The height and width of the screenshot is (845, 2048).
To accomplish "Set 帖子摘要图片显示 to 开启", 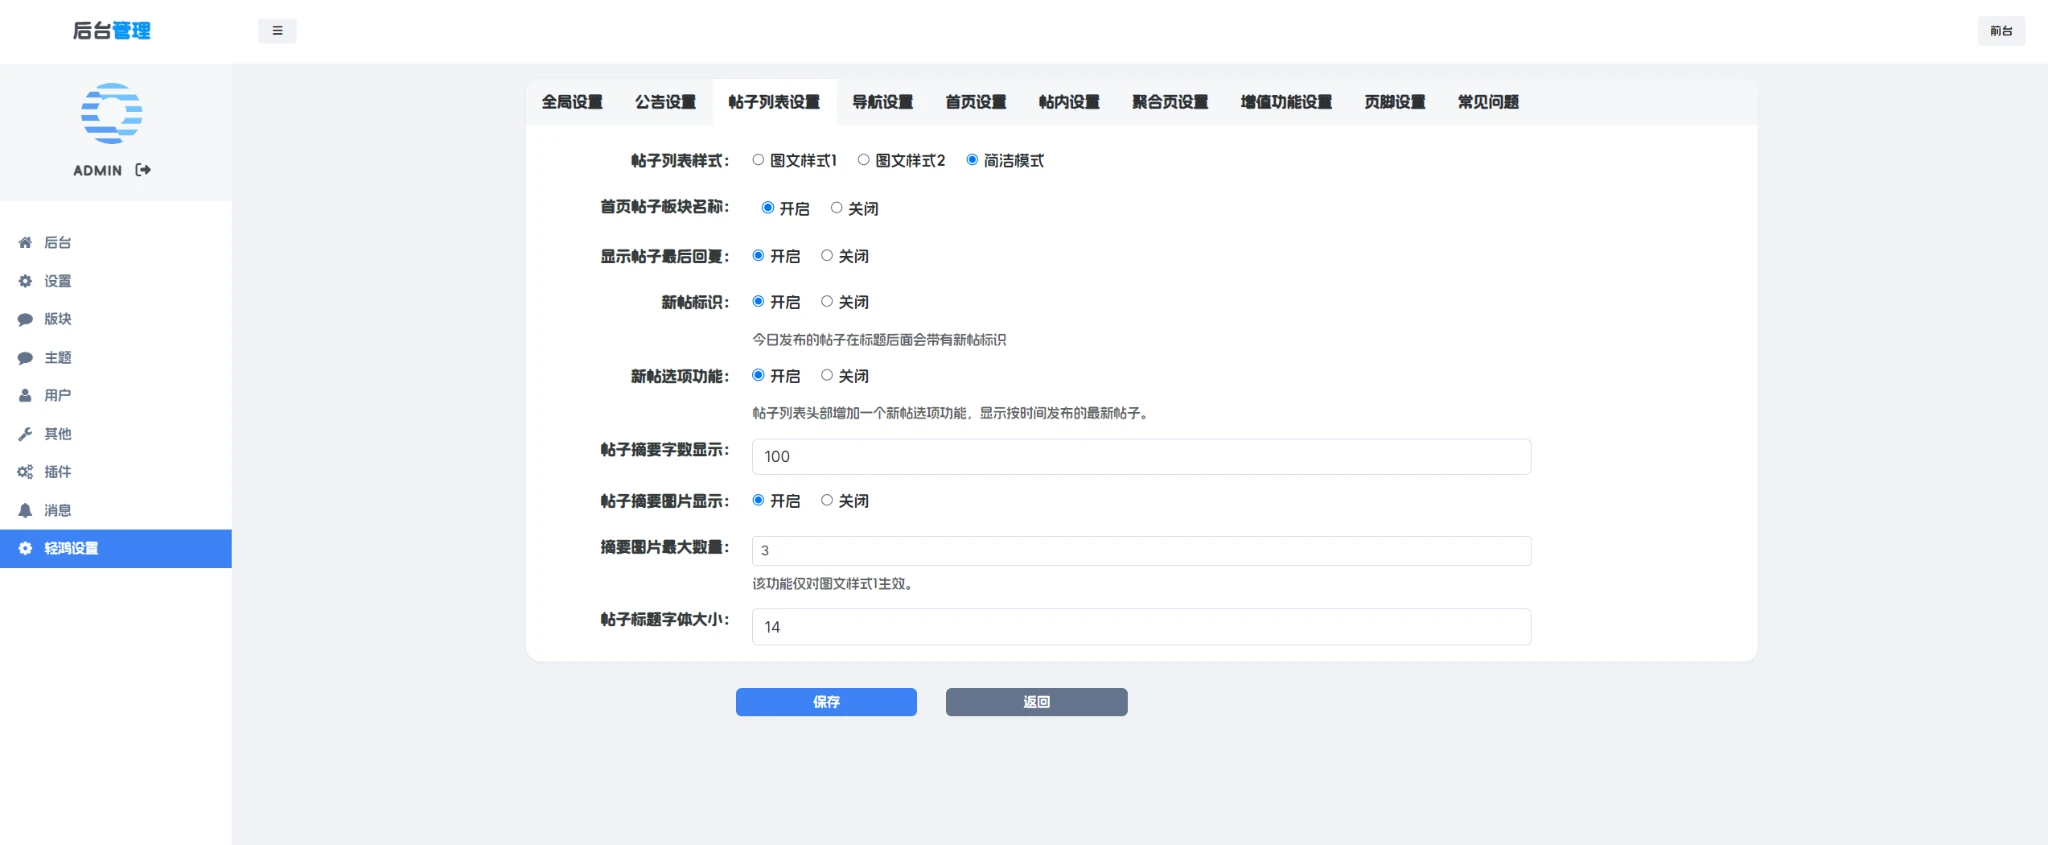I will click(758, 500).
